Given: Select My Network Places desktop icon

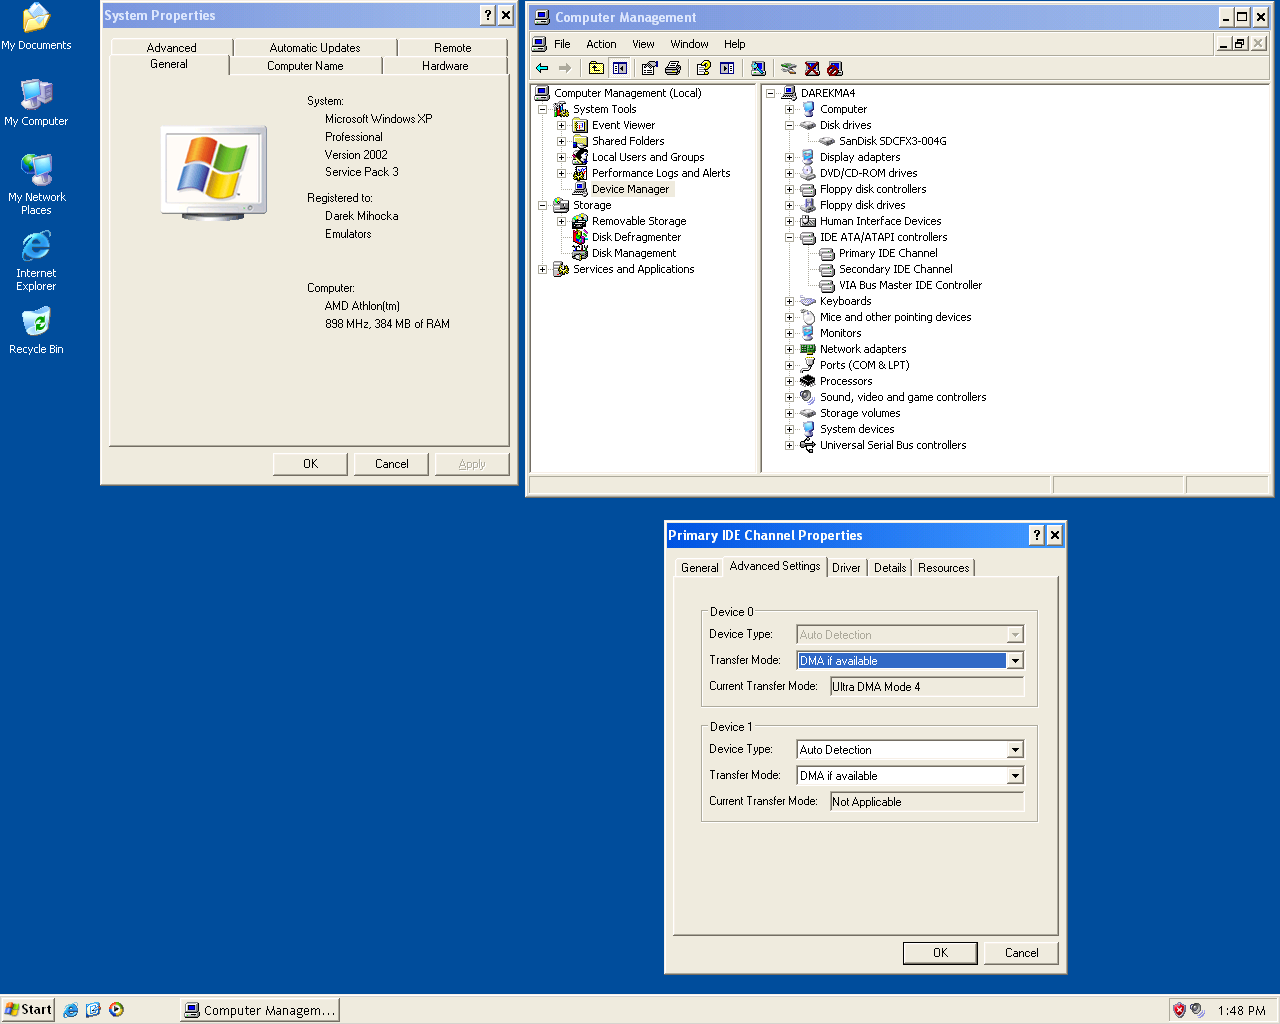Looking at the screenshot, I should click(x=36, y=185).
